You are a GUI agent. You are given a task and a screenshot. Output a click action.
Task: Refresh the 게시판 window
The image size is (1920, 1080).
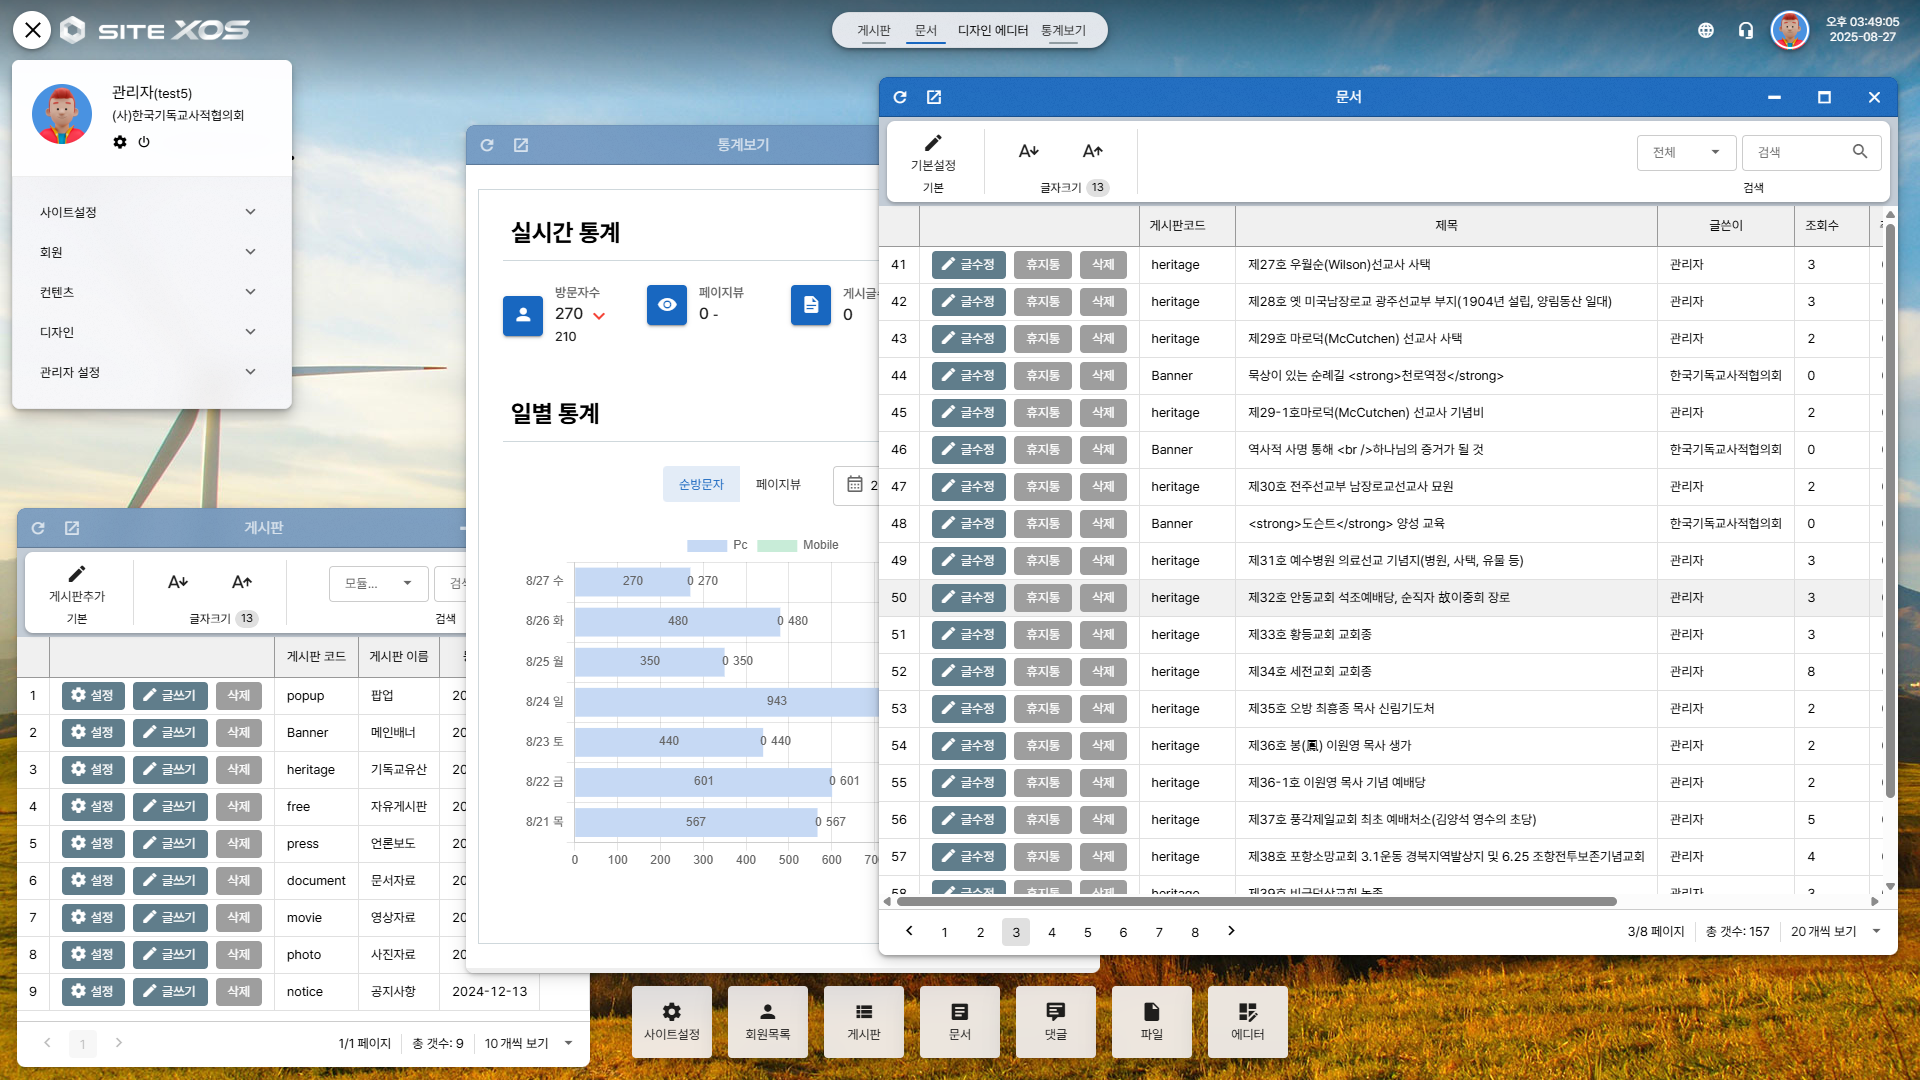(x=38, y=528)
